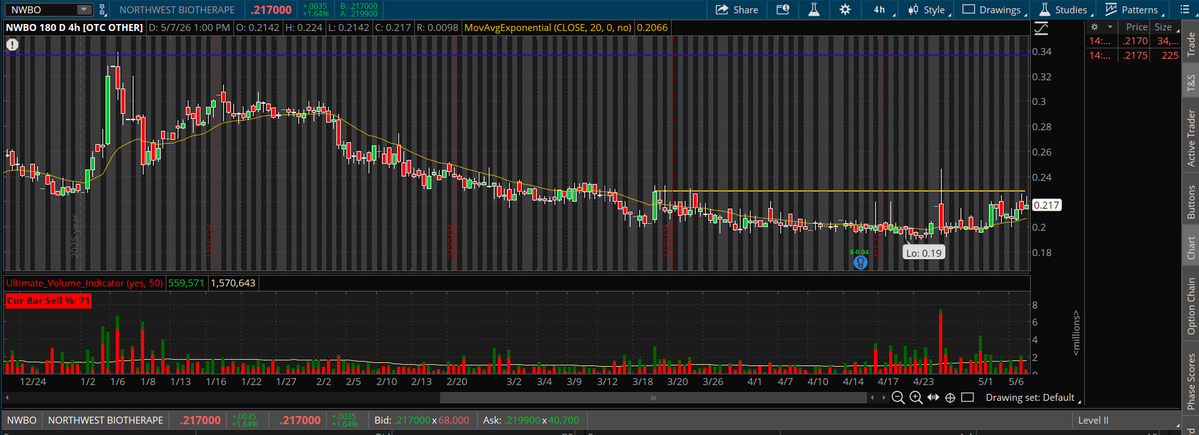Open the Time & Sales gear settings
This screenshot has height=435, width=1199.
click(x=1094, y=26)
